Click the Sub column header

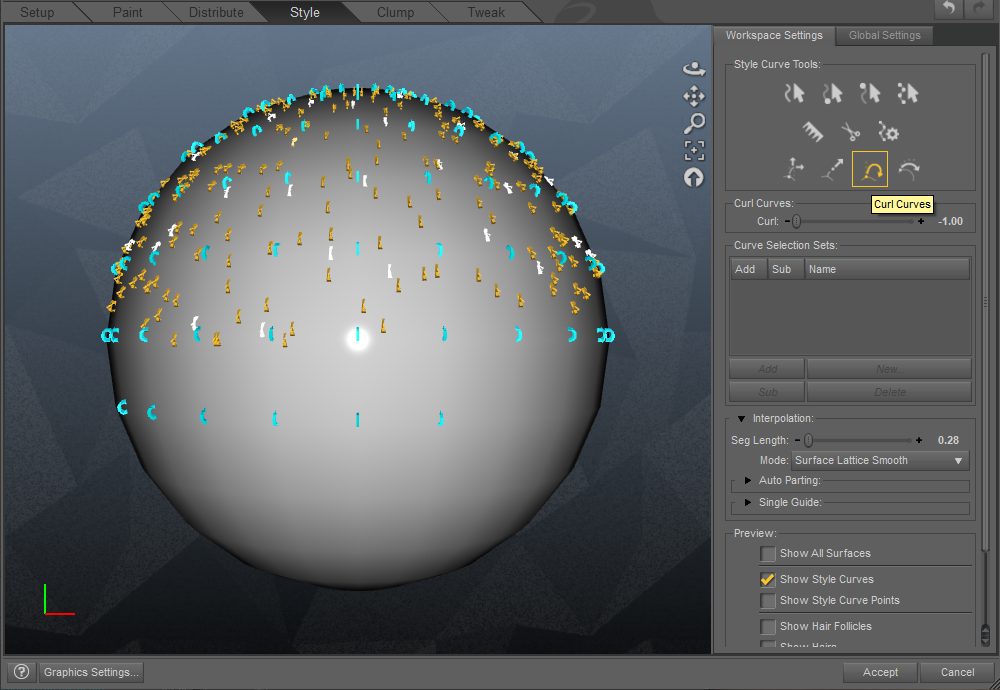(786, 269)
